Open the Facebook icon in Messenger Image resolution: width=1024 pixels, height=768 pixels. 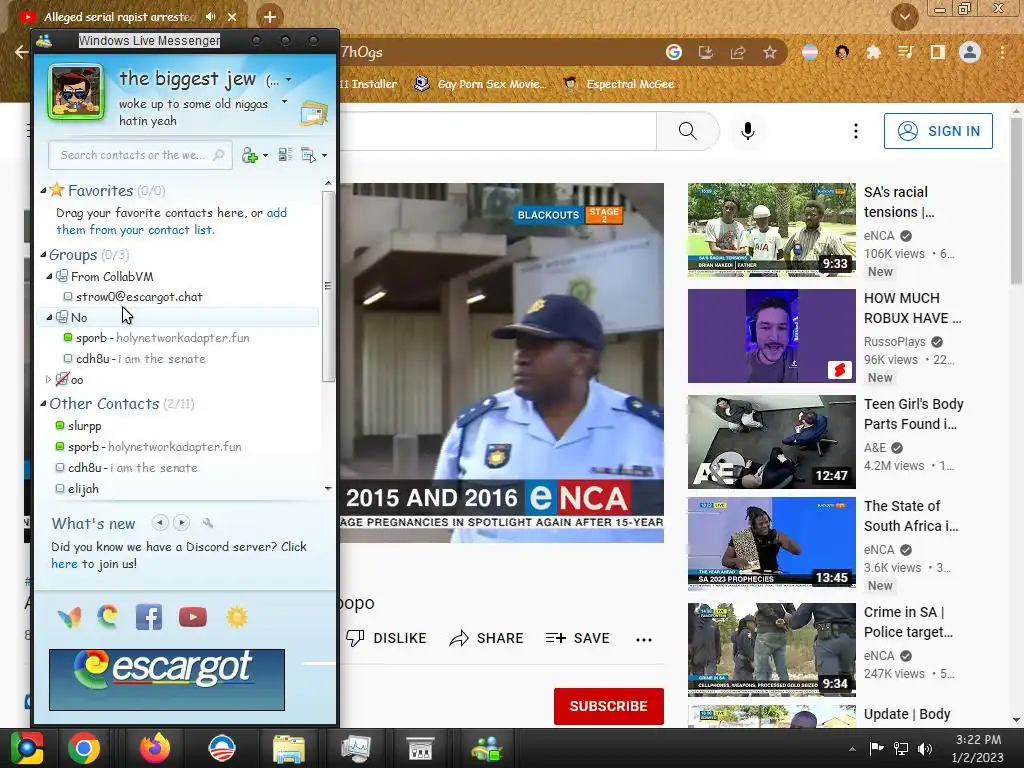click(x=149, y=617)
